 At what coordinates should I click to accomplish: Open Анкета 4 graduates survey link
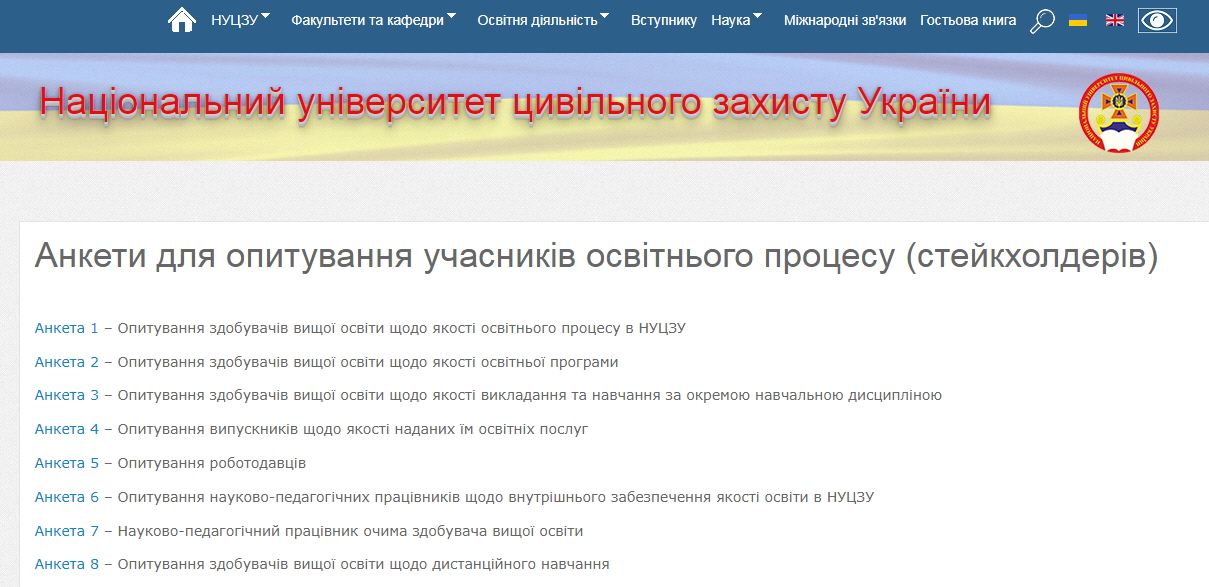point(67,429)
